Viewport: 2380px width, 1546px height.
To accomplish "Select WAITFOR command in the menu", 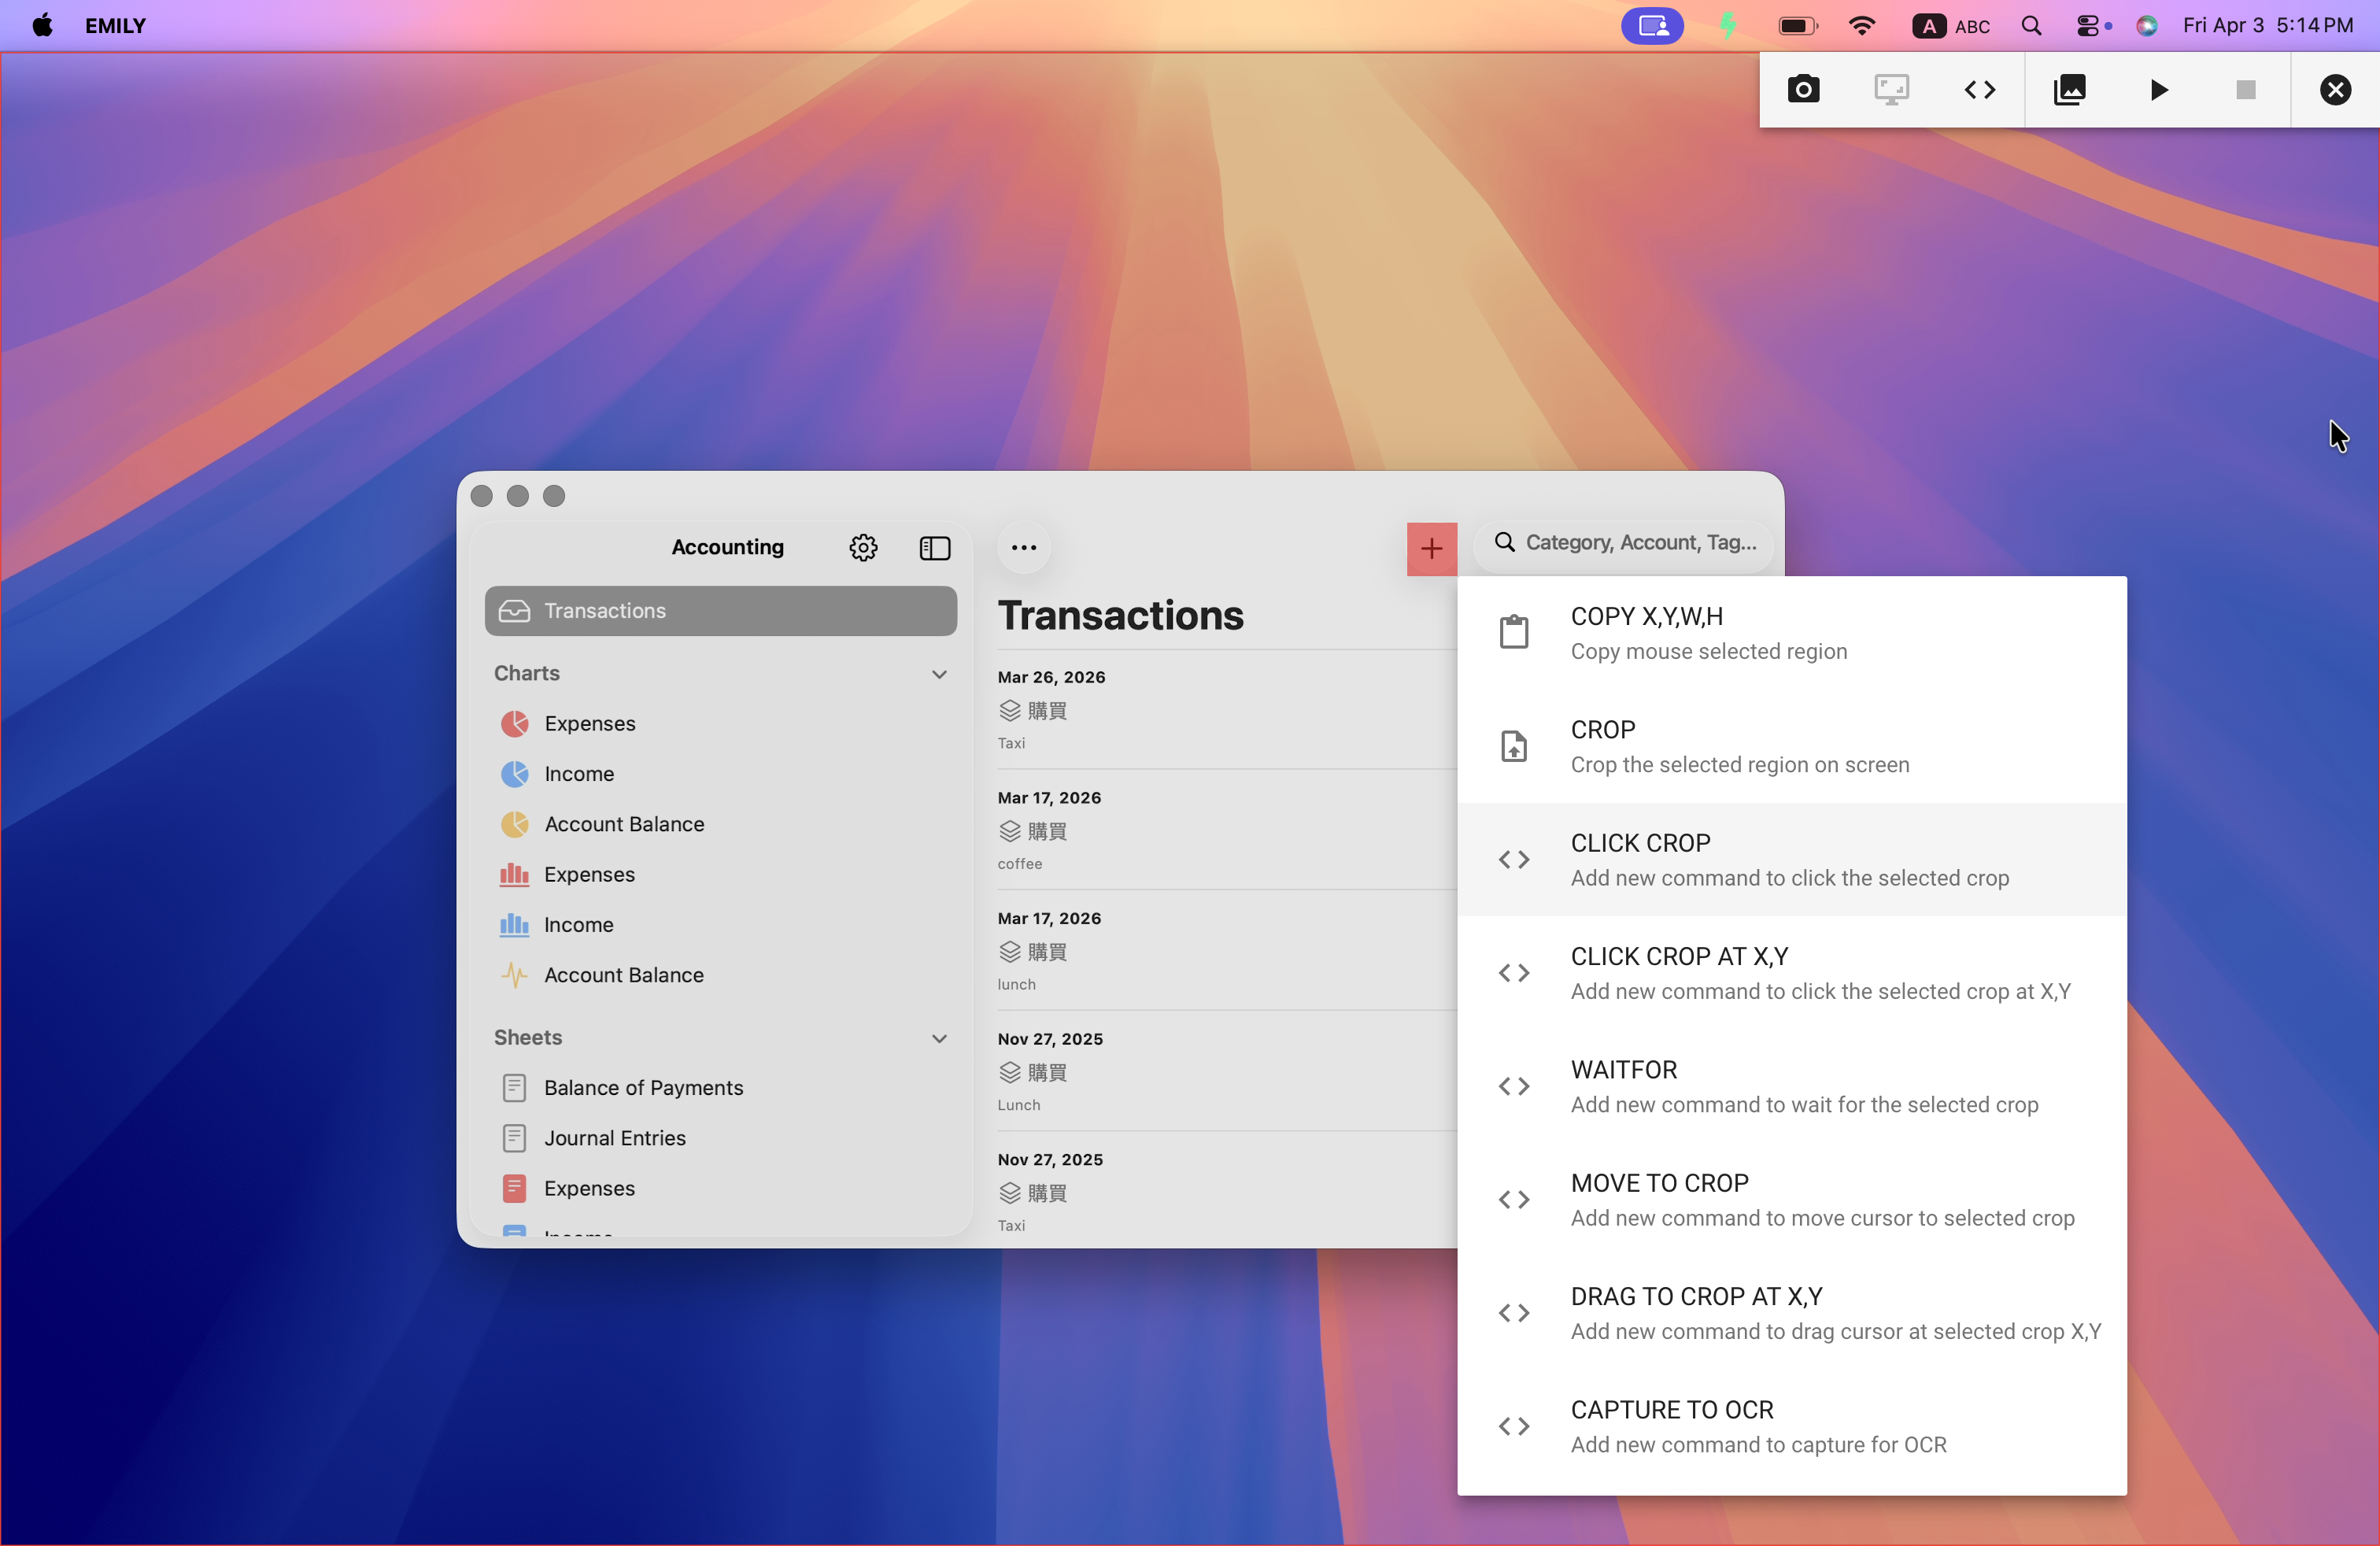I will coord(1790,1086).
